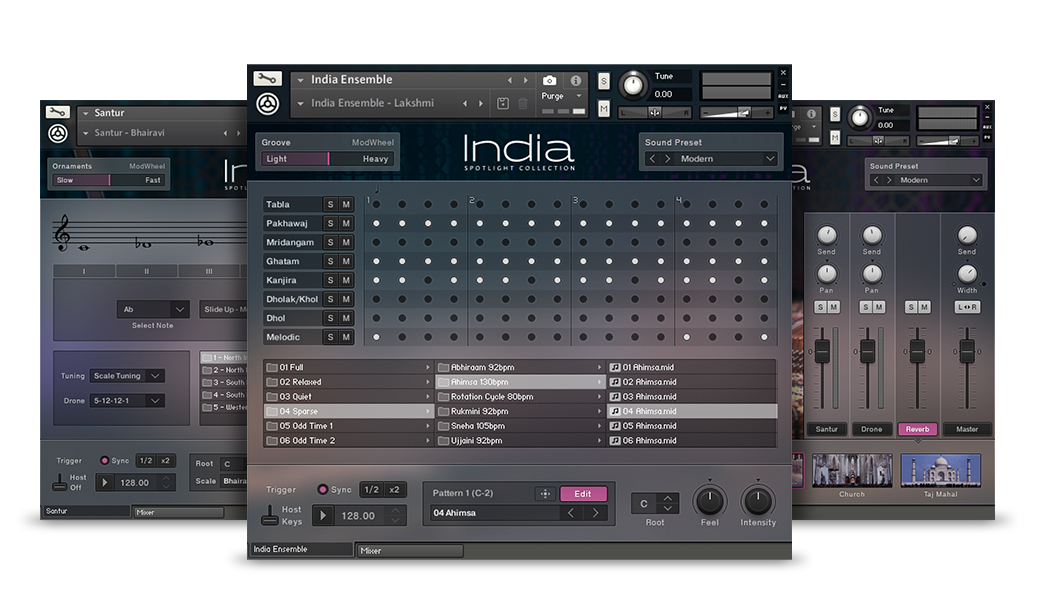Select the Reverb channel tab in mixer window
1040x600 pixels.
click(917, 429)
